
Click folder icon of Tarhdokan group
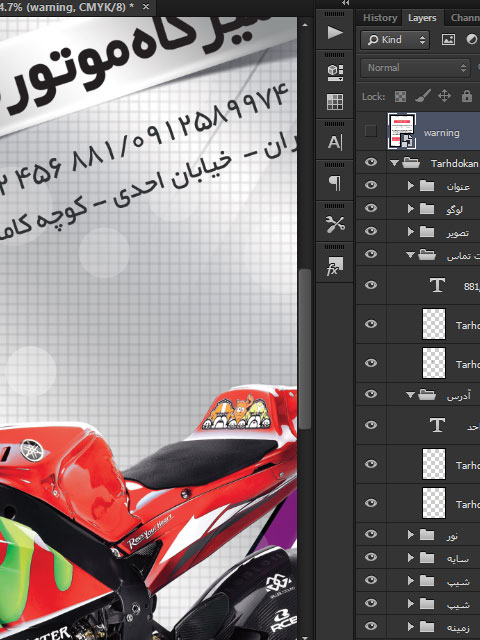point(411,163)
